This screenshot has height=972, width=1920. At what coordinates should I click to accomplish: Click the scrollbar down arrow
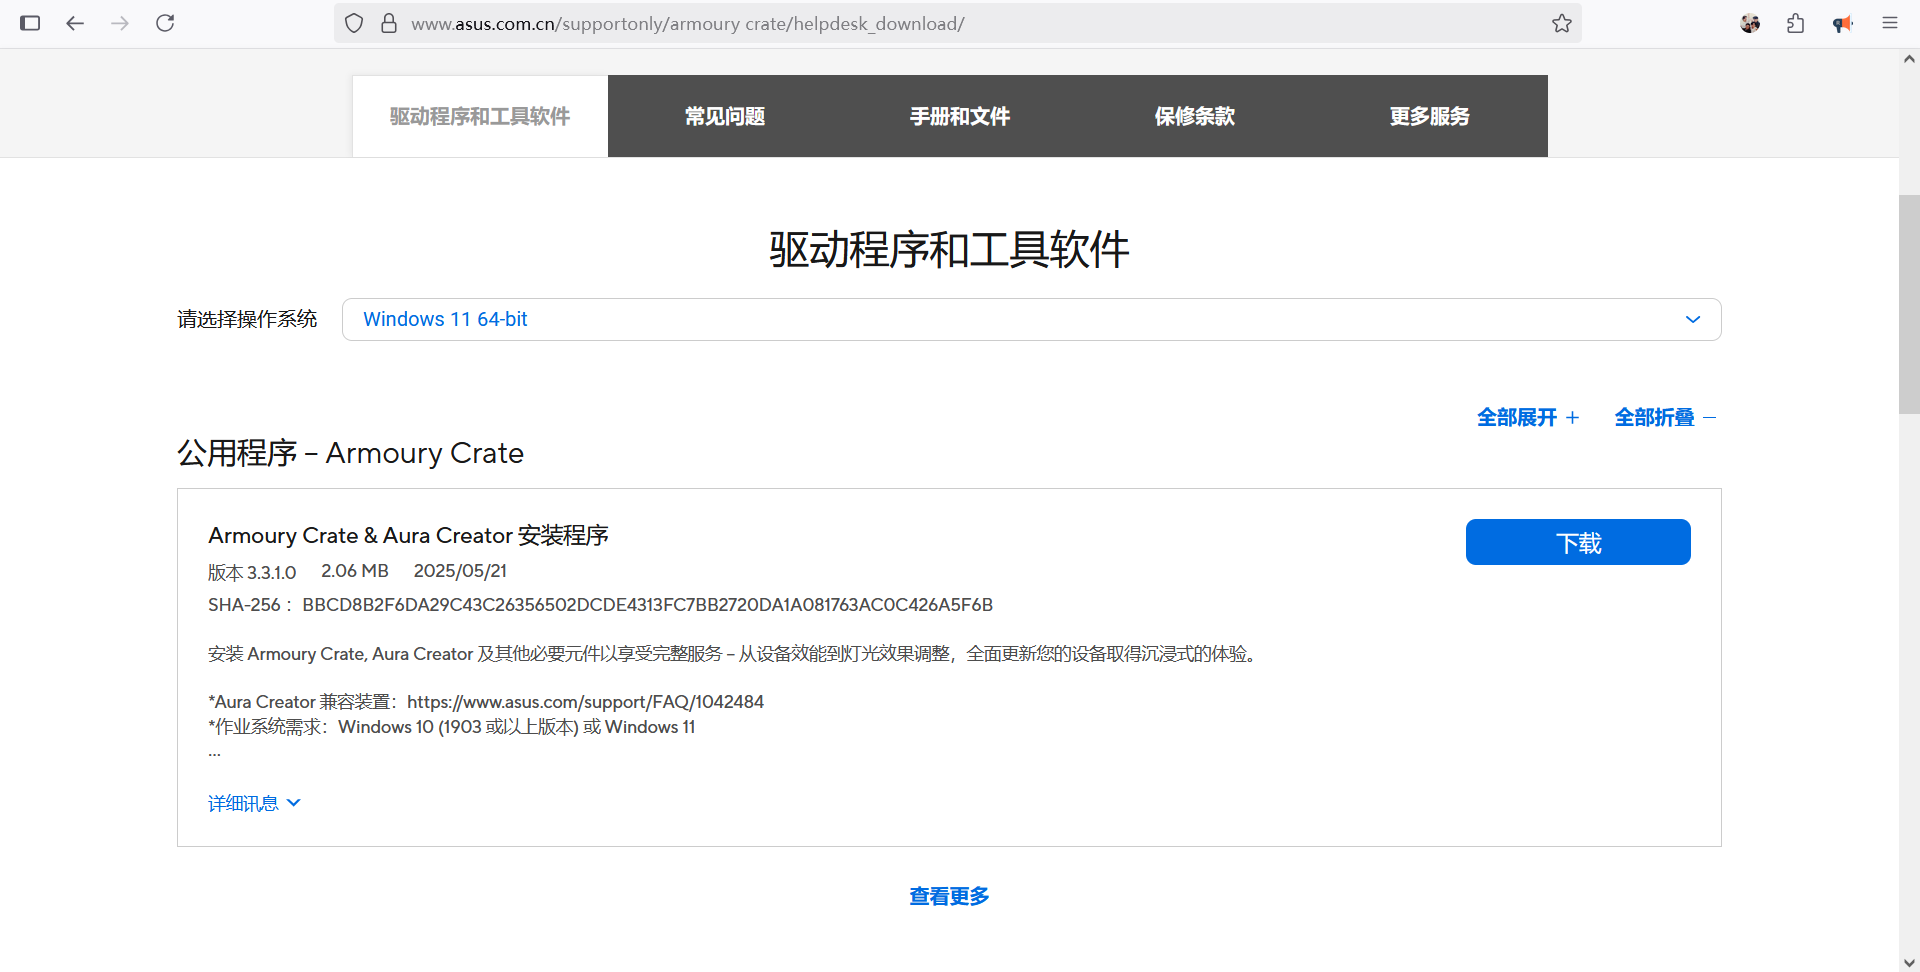click(1909, 962)
